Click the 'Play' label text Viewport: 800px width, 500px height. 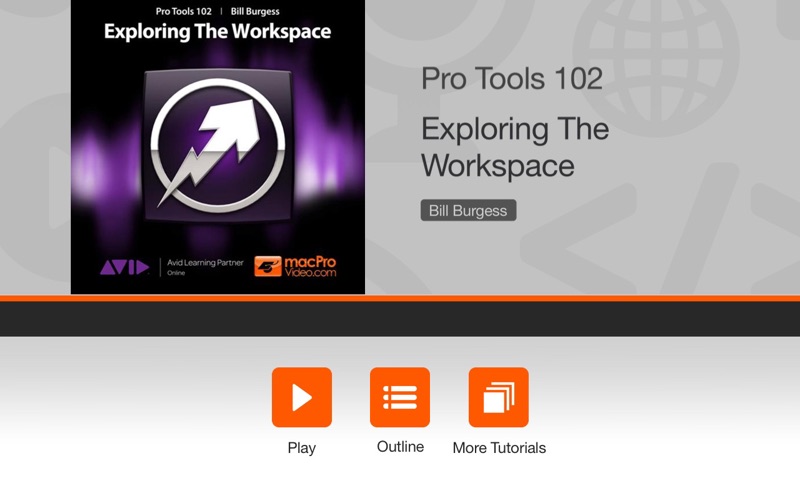[x=302, y=448]
